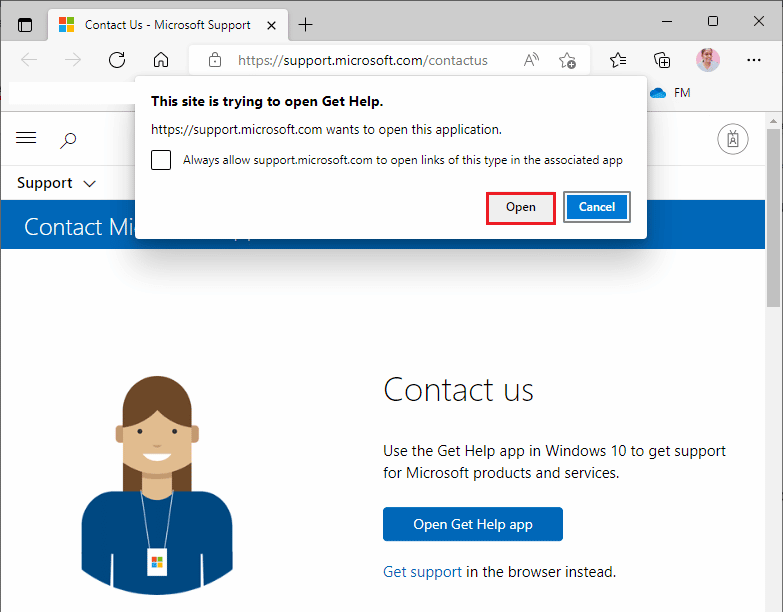Open the Favorites list icon
Screen dimensions: 783x612
[x=618, y=60]
